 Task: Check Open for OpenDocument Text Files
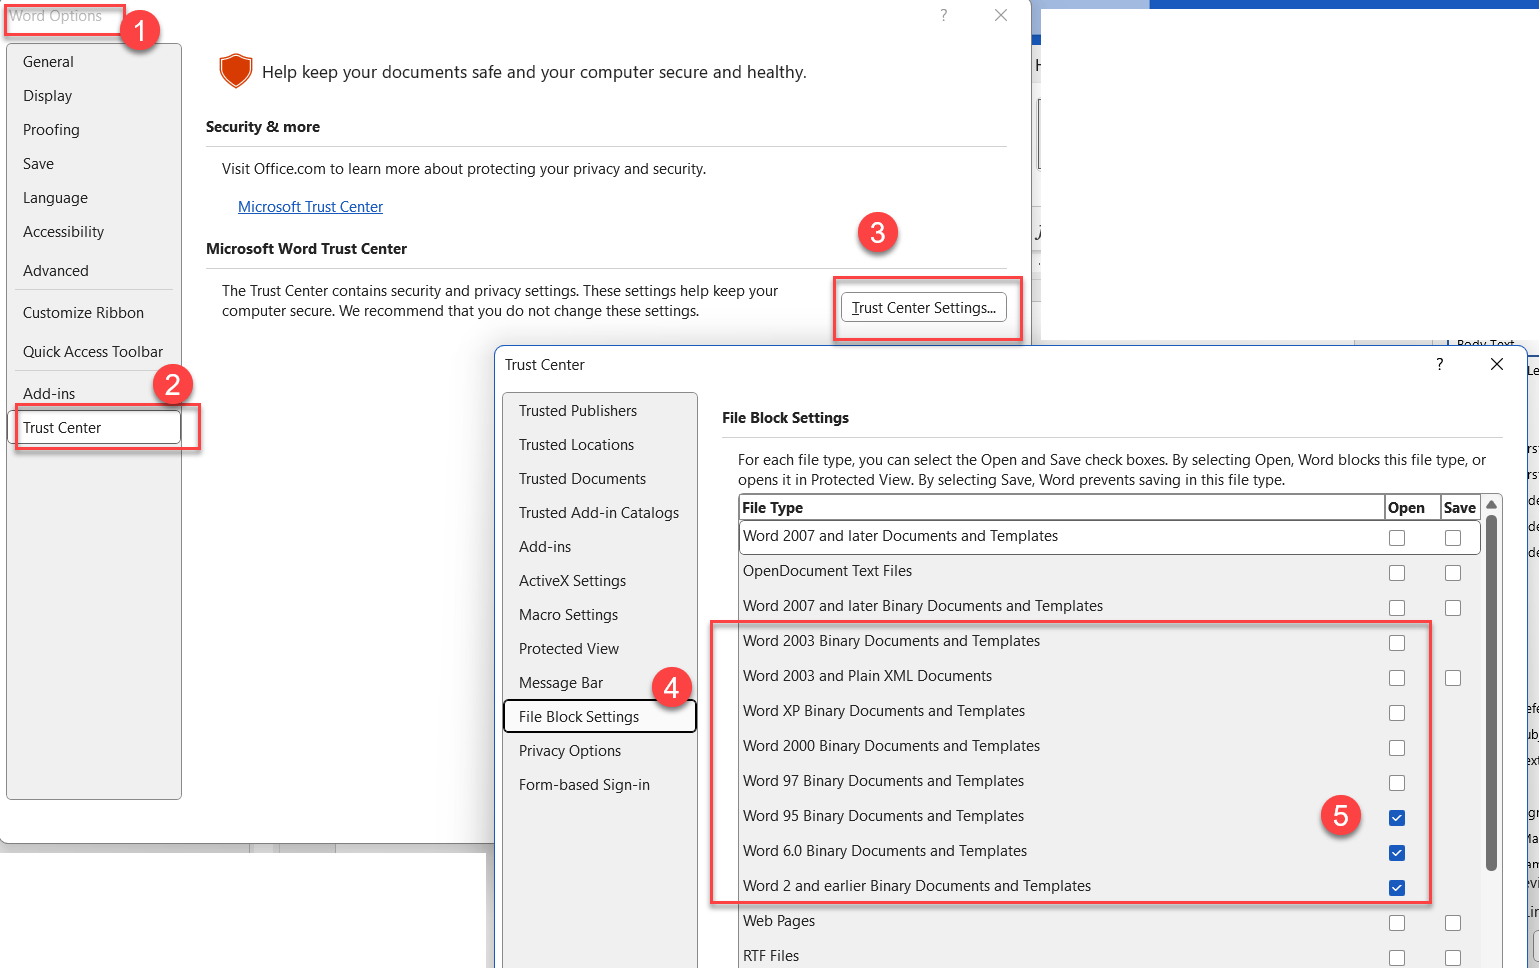1397,573
